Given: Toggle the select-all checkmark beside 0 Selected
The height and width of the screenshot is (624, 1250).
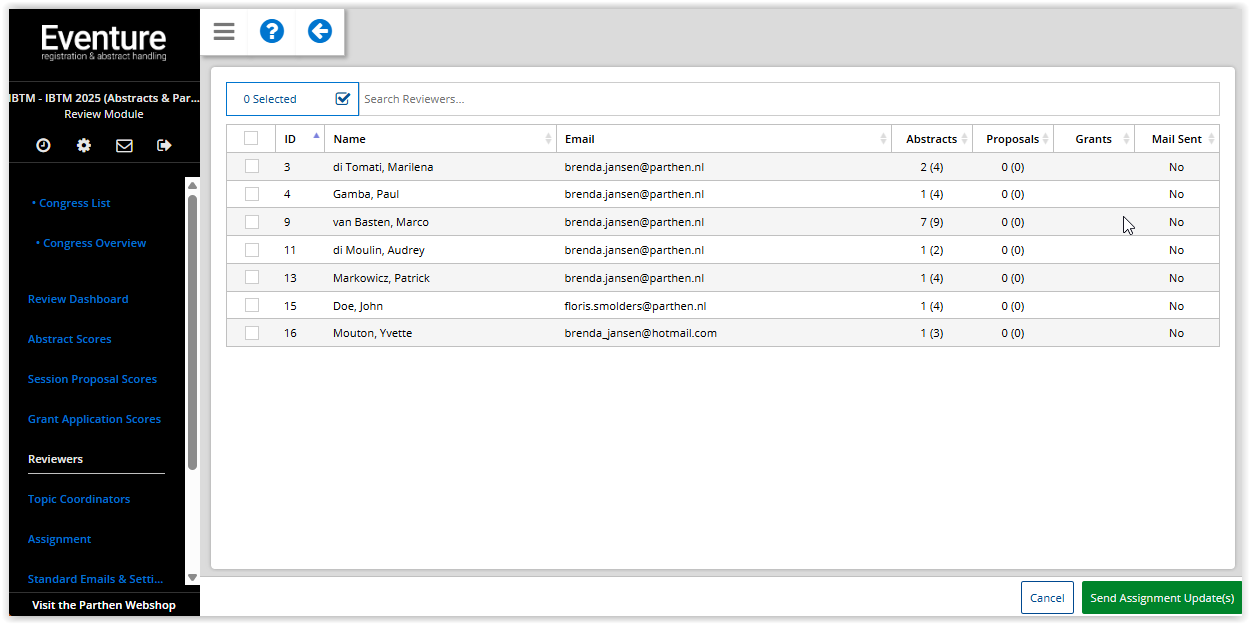Looking at the screenshot, I should pos(343,99).
